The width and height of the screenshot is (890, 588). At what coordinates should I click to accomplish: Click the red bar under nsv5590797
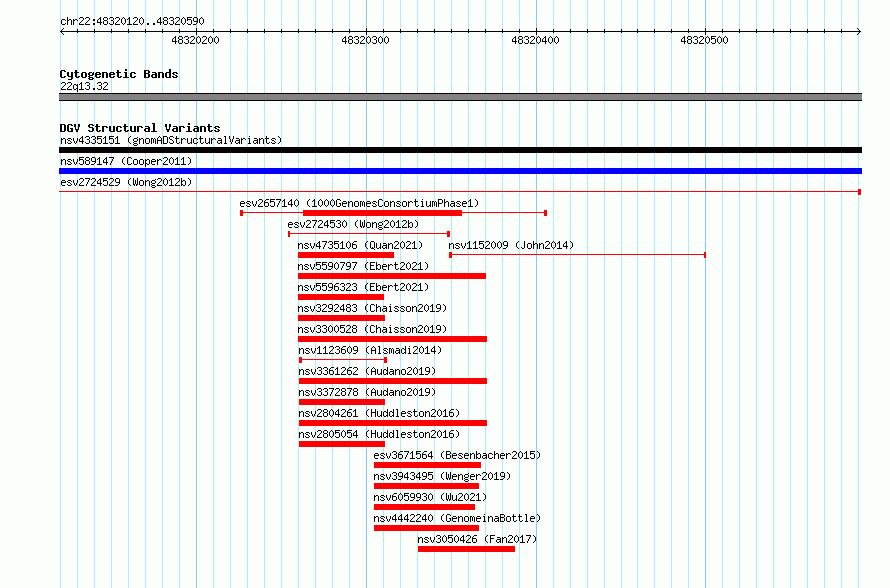392,276
